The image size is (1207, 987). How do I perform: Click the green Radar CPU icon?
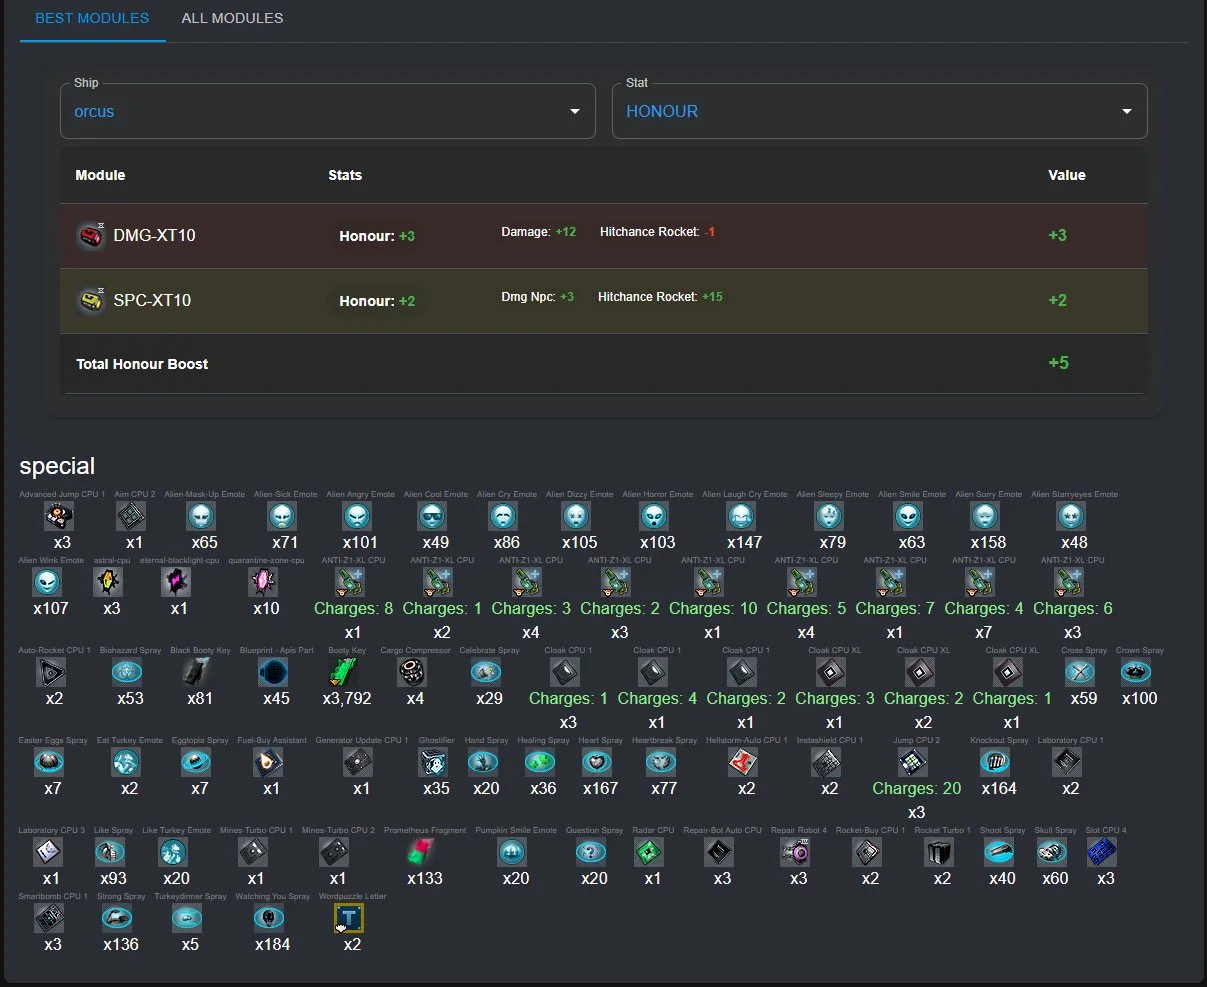(649, 852)
